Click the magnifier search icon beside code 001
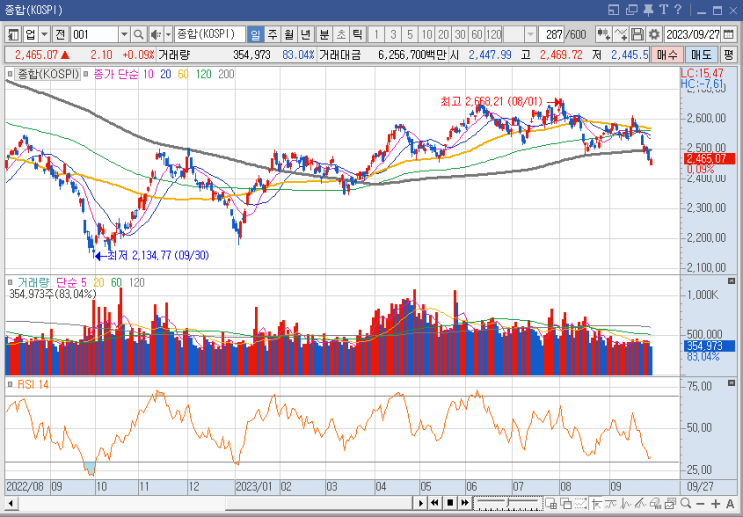 138,34
